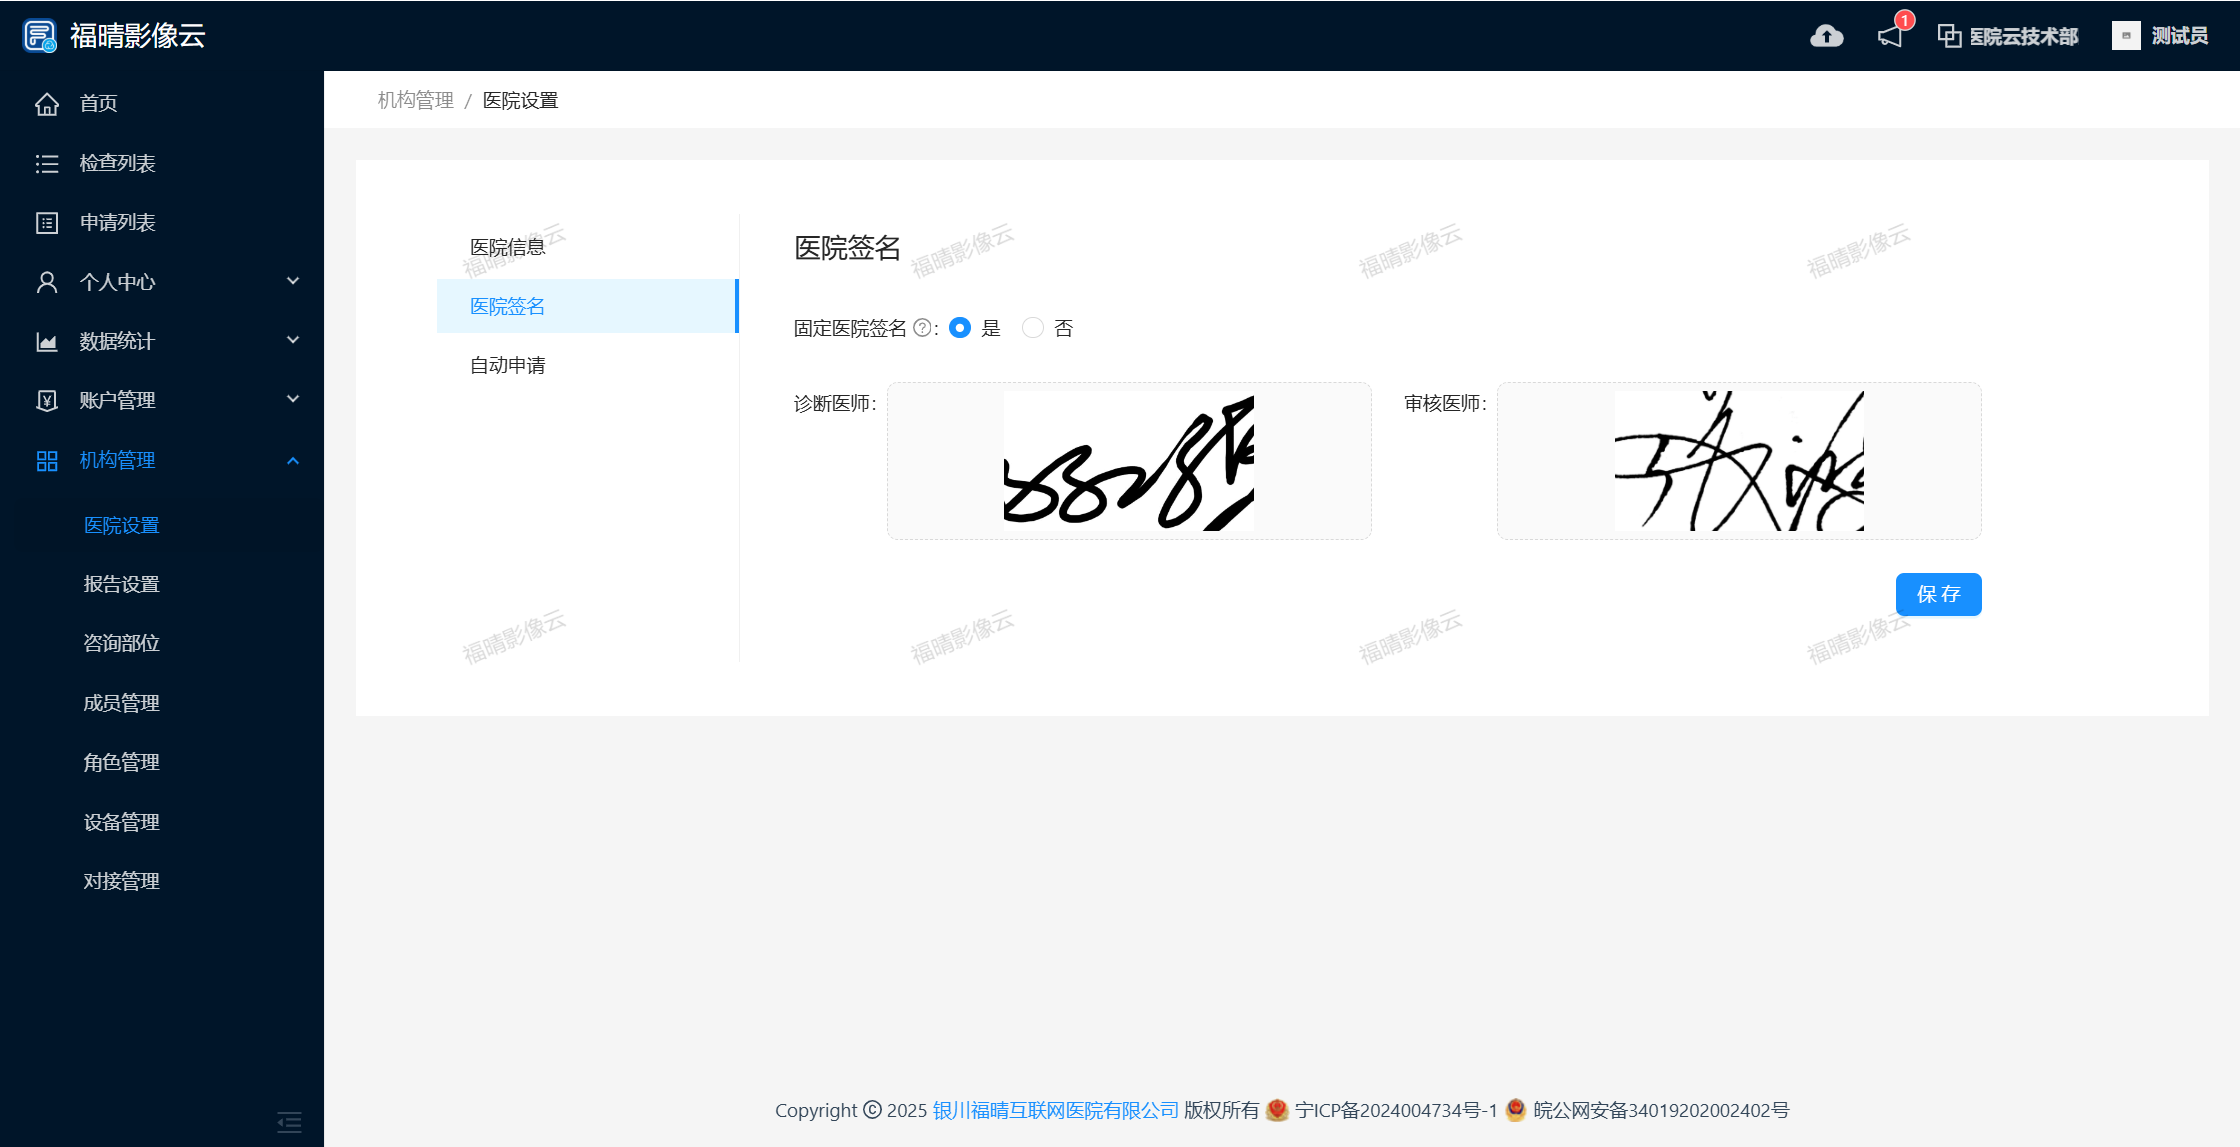This screenshot has width=2240, height=1147.
Task: Click the 诊断医师 signature thumbnail
Action: pos(1128,460)
